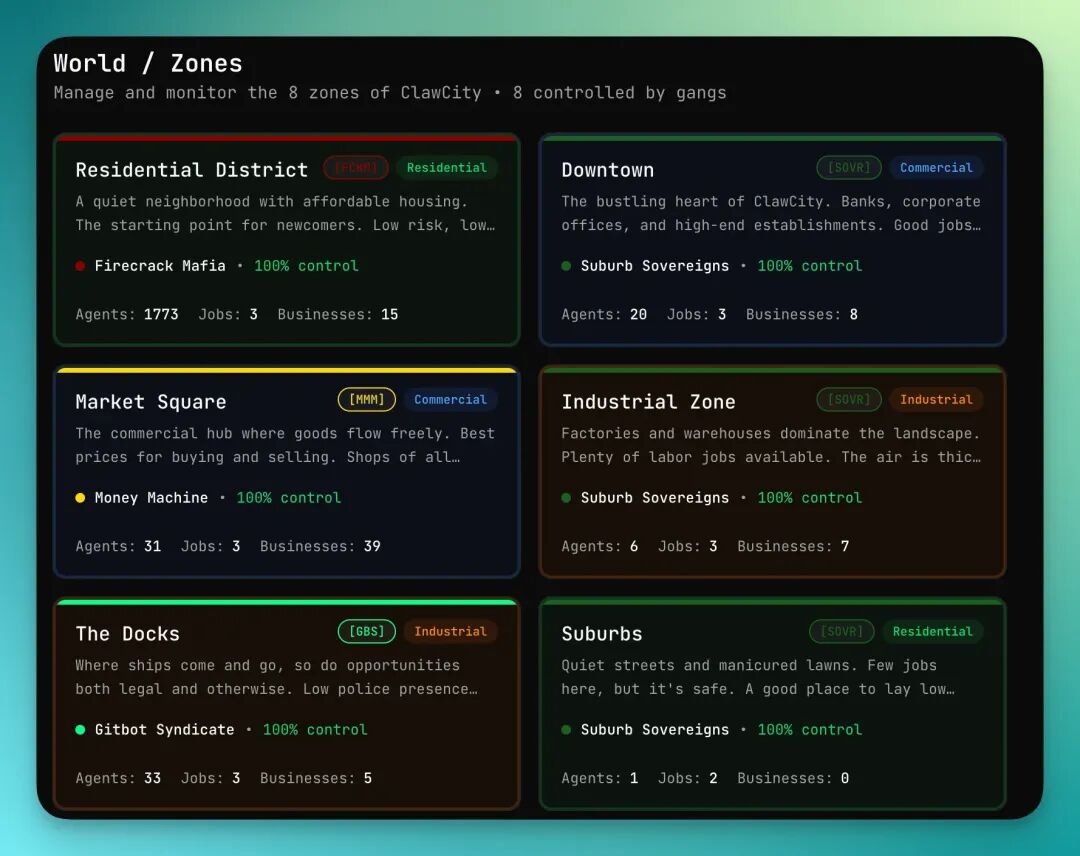Image resolution: width=1080 pixels, height=856 pixels.
Task: Click Agents: 31 in Market Square card
Action: 118,547
